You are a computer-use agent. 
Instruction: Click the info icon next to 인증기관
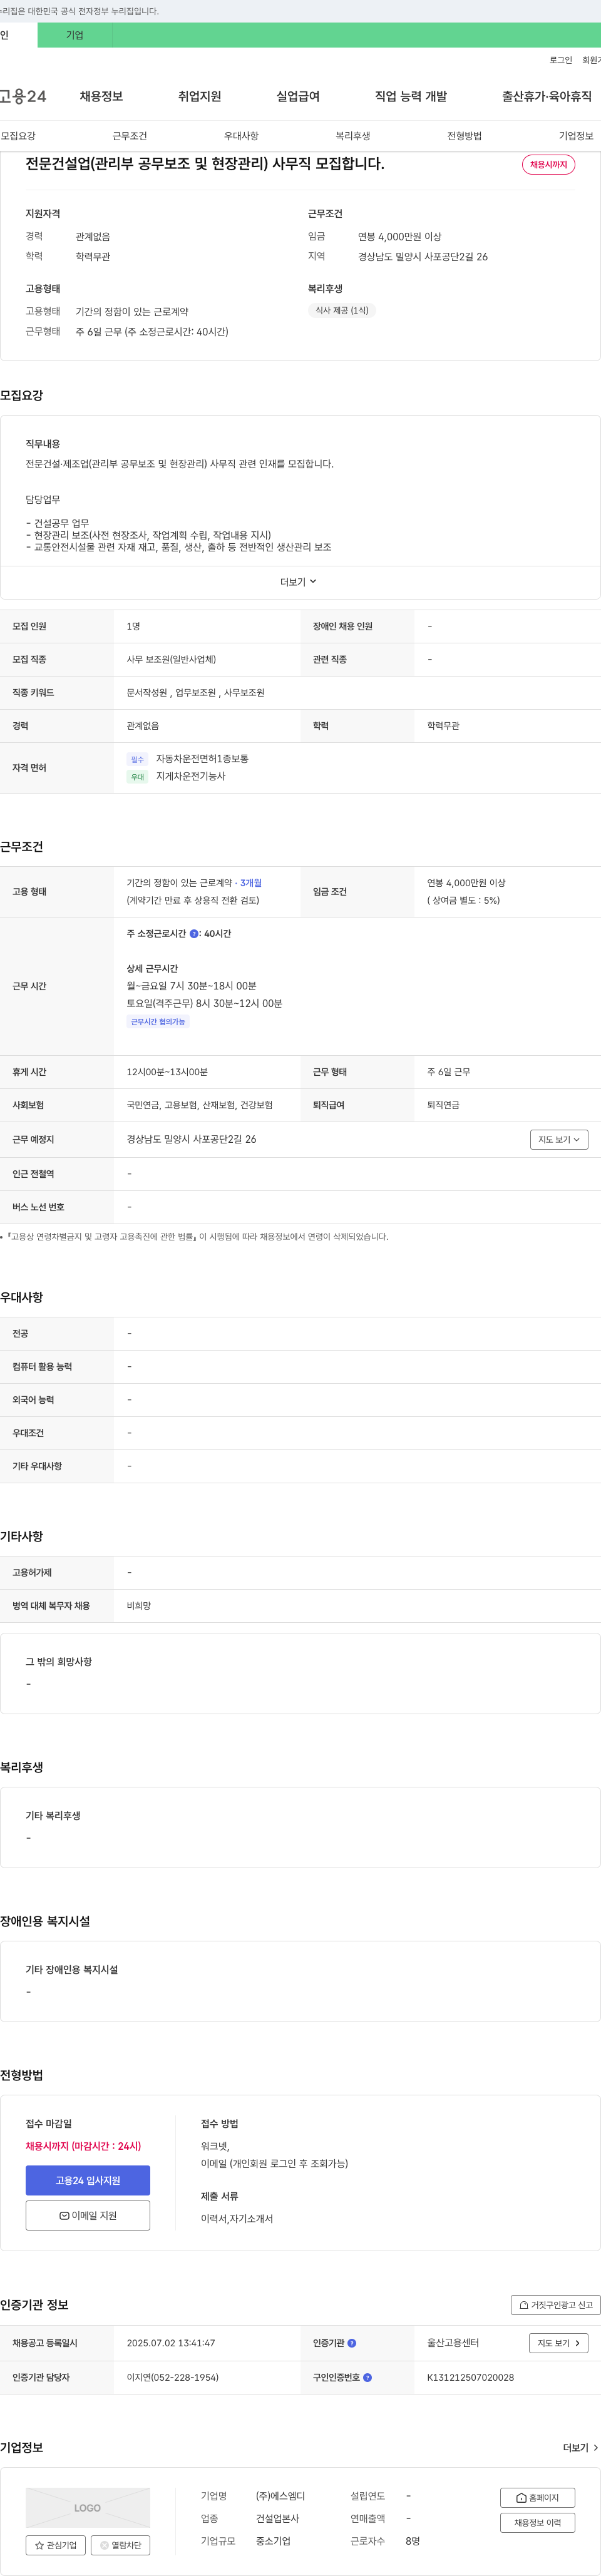pos(352,2343)
